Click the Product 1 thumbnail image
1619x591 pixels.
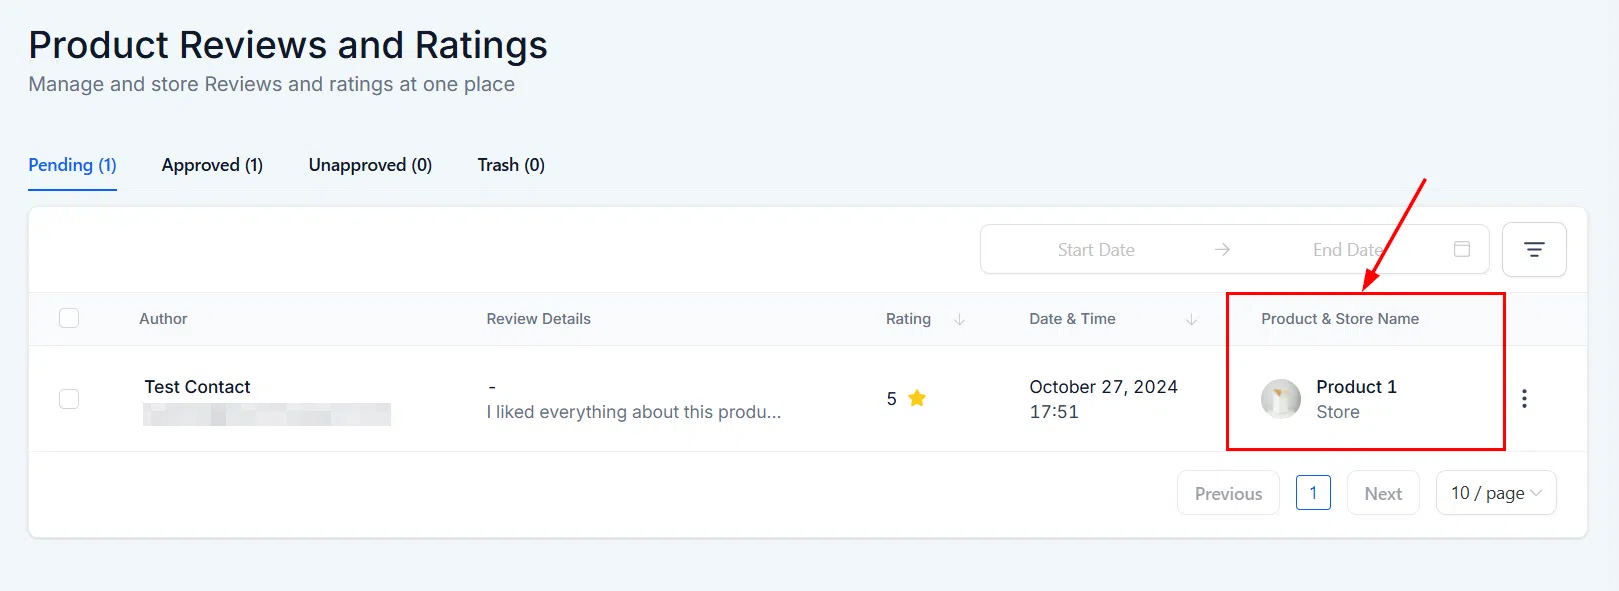[1281, 399]
